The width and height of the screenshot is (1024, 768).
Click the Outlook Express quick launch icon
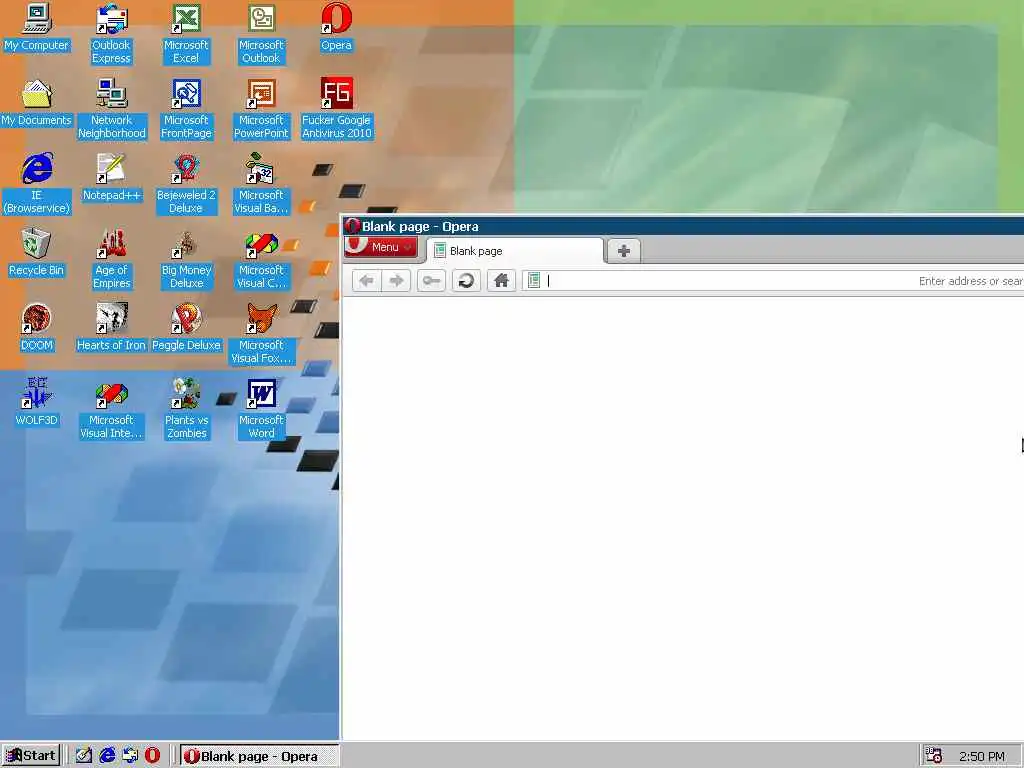click(130, 756)
